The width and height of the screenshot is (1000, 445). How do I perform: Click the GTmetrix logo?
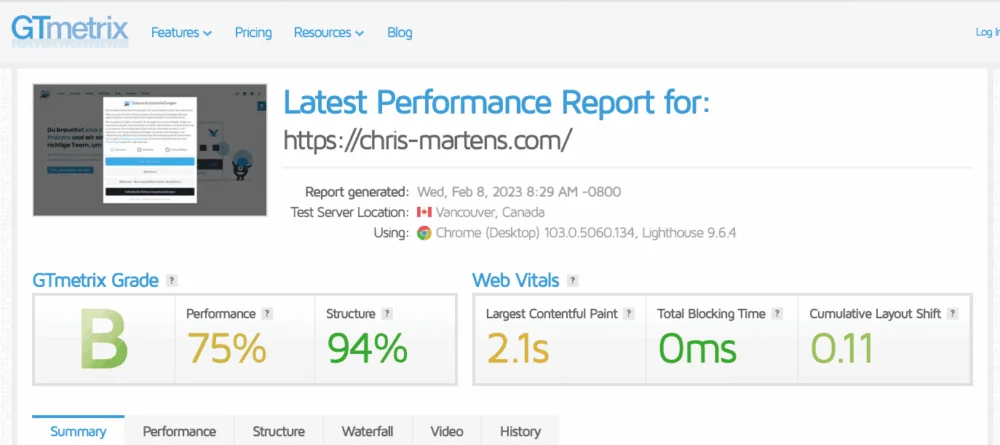pos(70,30)
